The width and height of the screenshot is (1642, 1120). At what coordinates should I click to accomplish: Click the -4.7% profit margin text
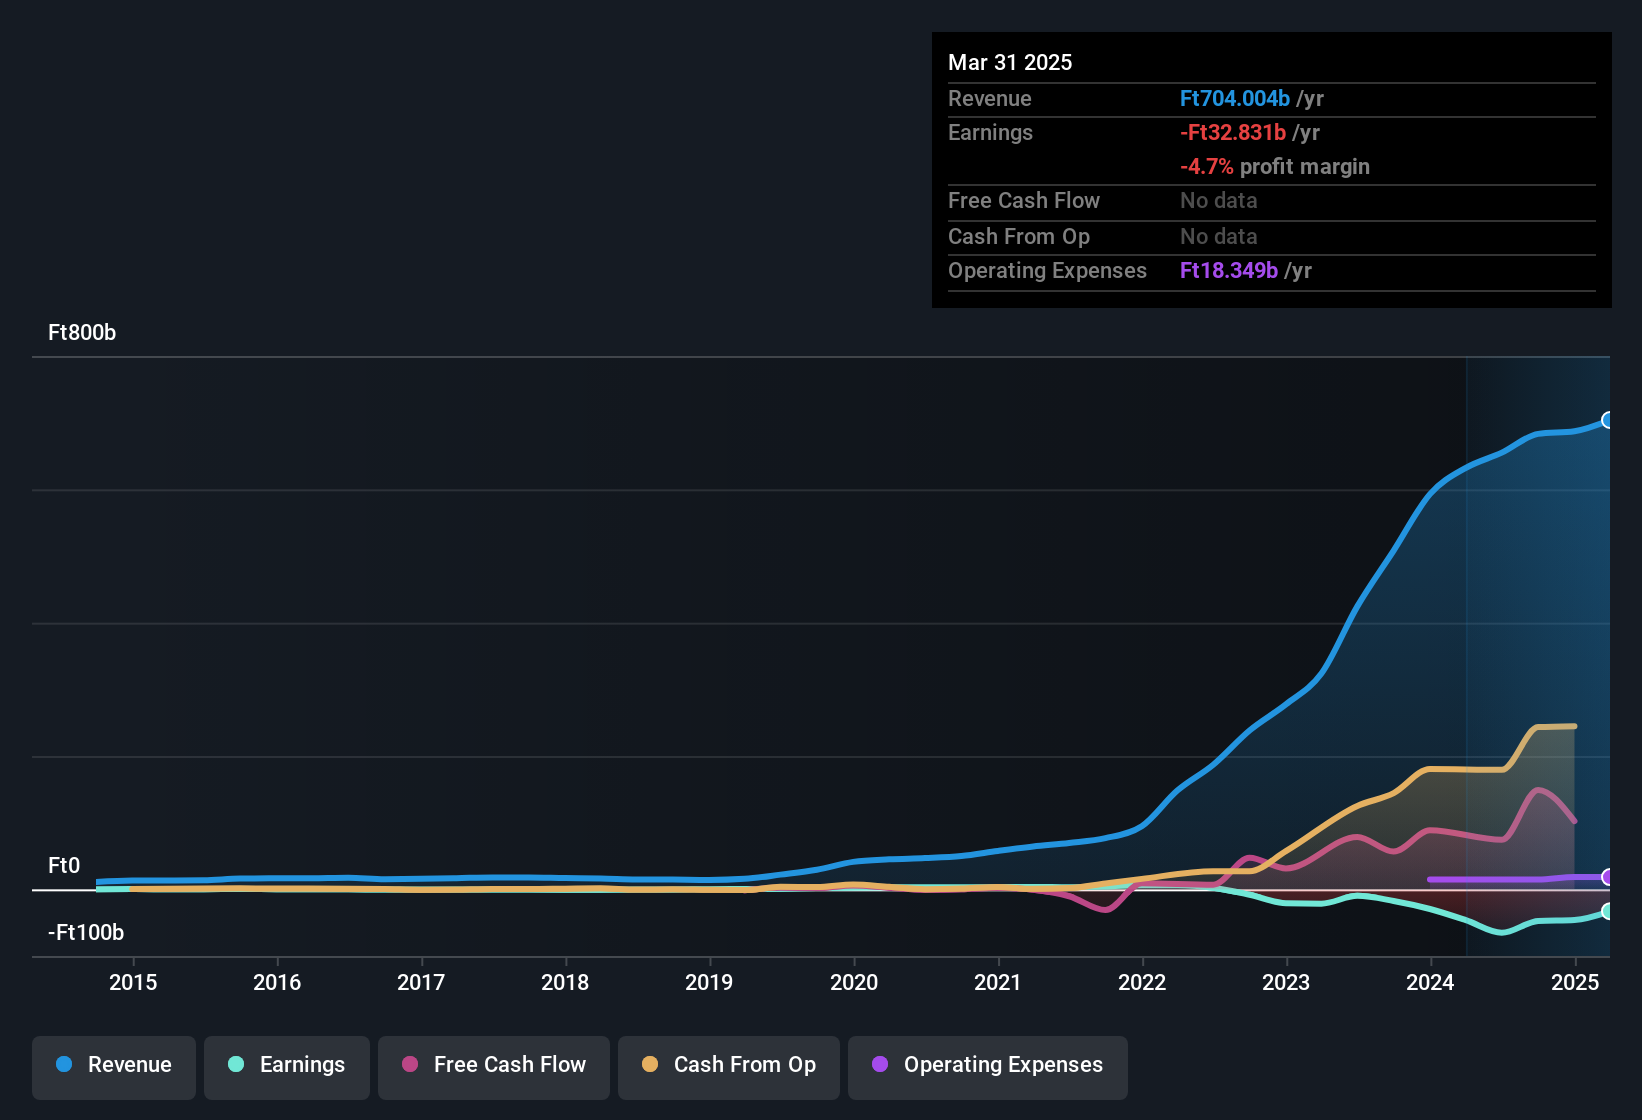pos(1275,166)
